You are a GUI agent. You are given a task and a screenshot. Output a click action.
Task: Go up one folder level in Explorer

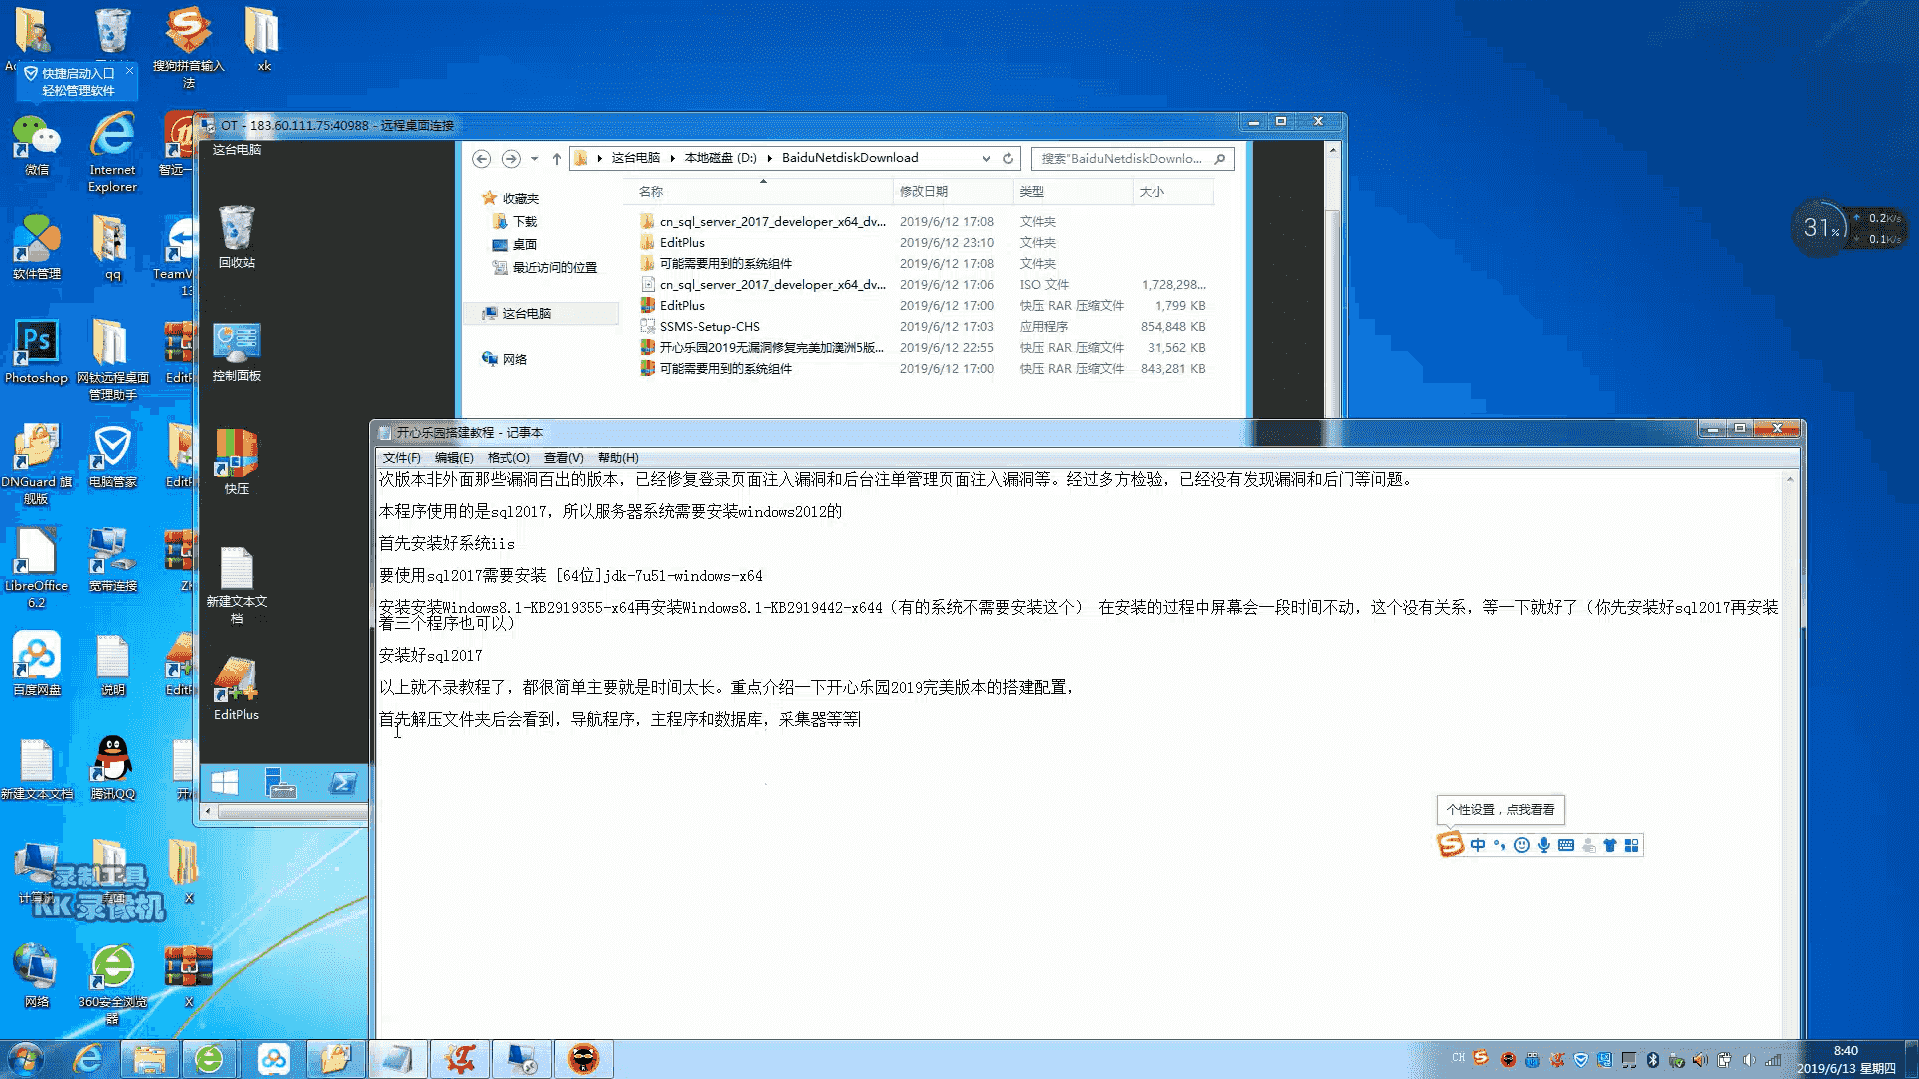[x=557, y=159]
